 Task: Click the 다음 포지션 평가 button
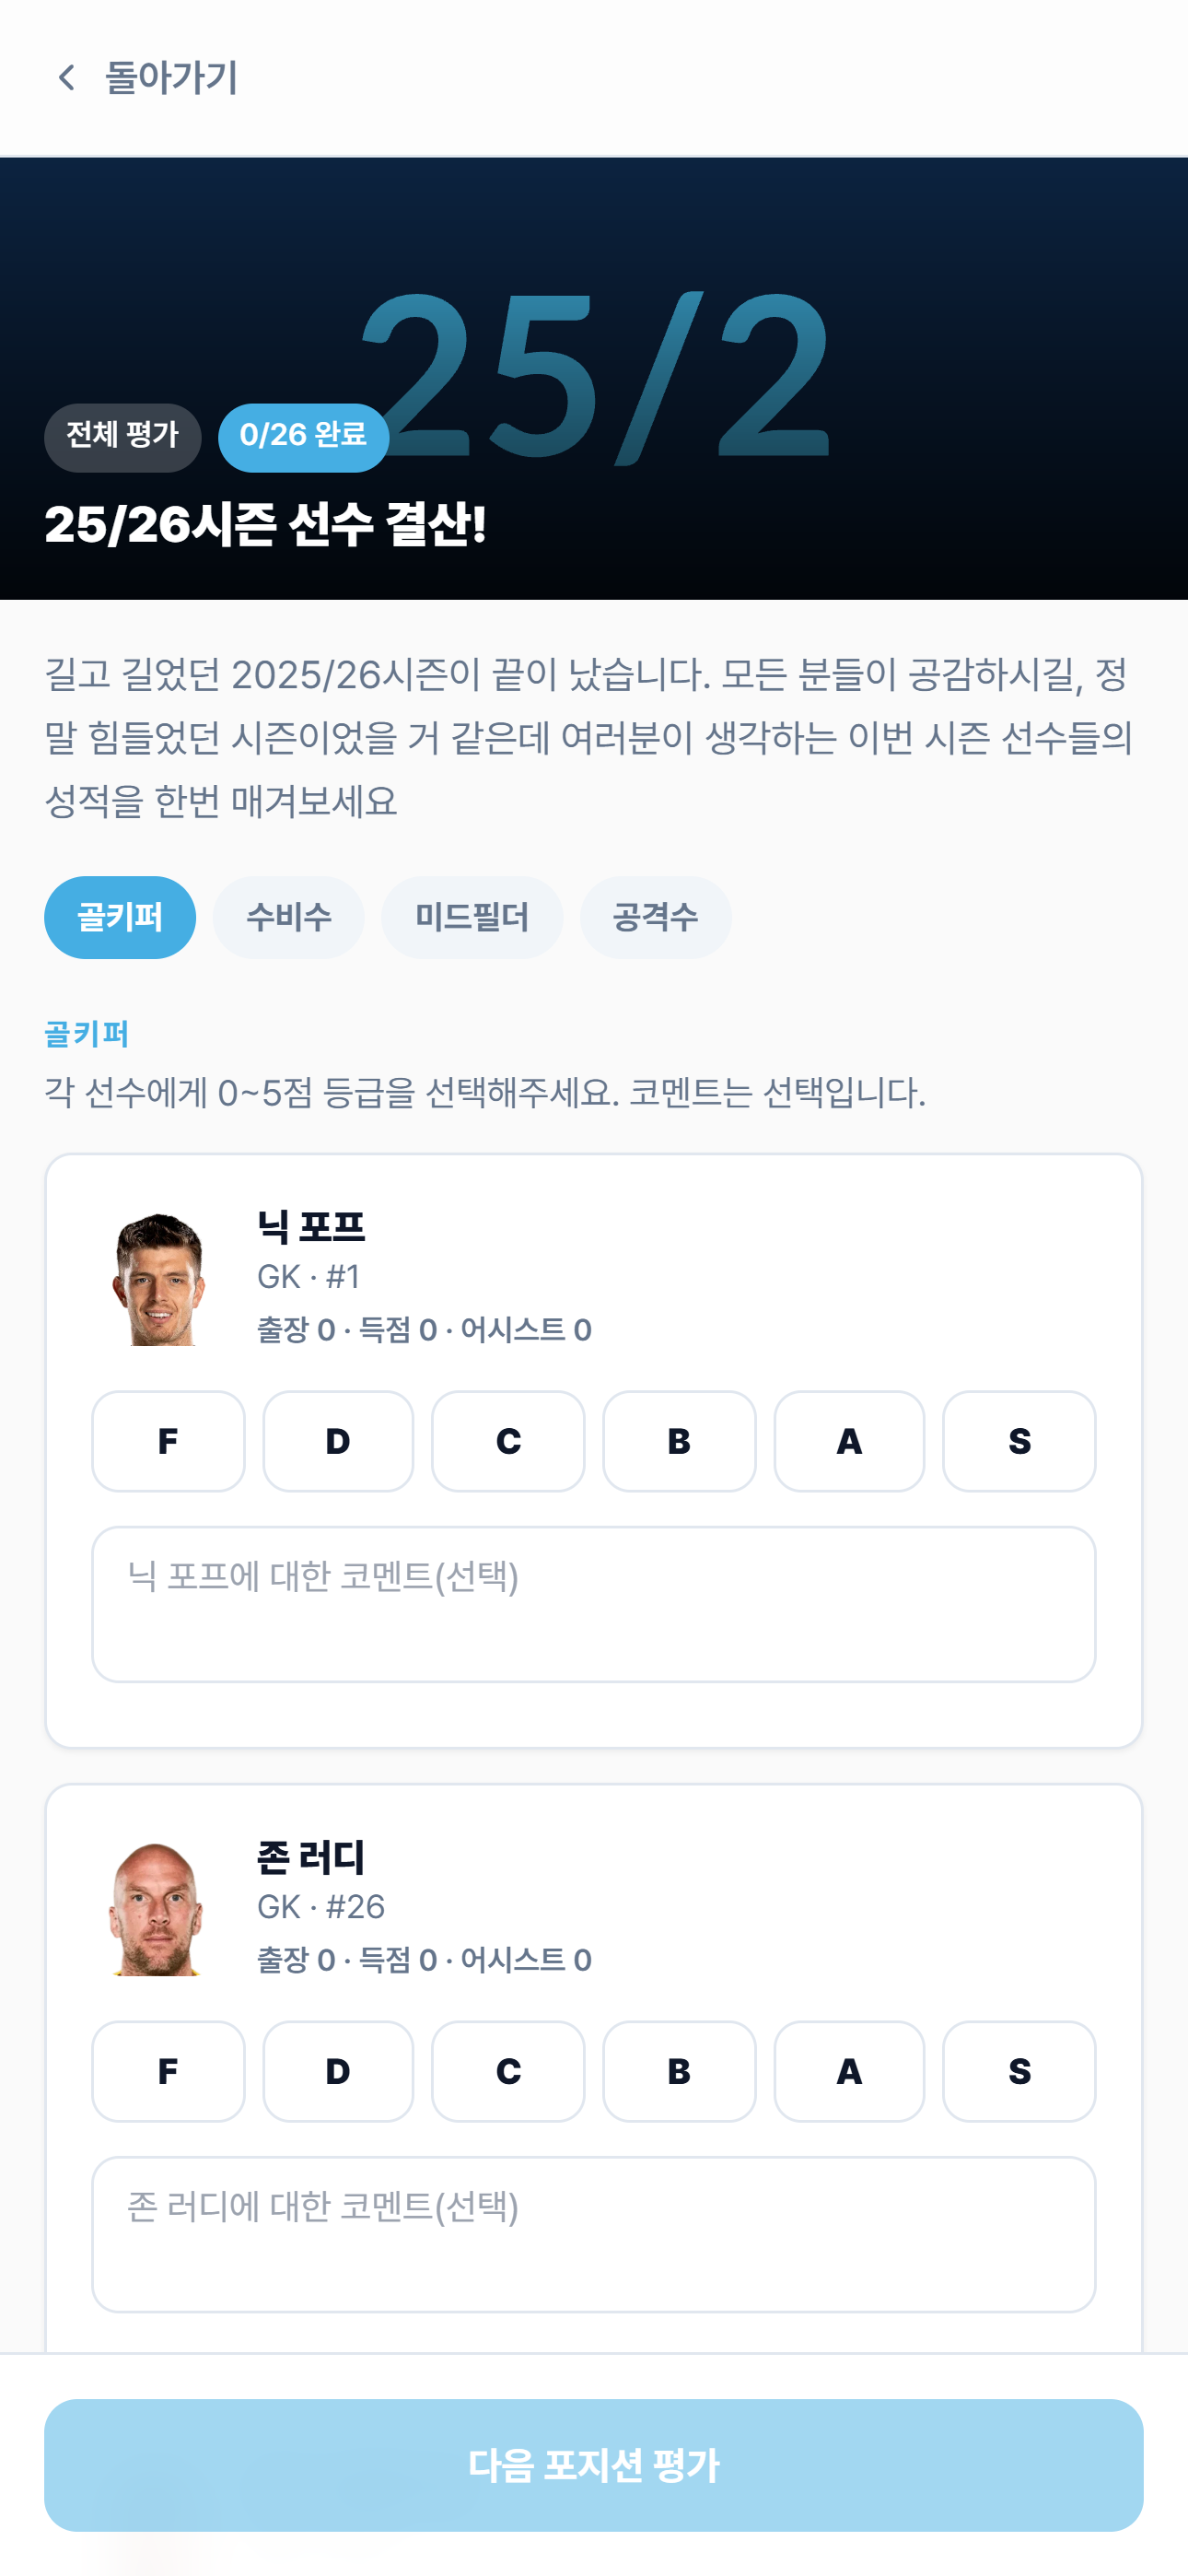(594, 2464)
